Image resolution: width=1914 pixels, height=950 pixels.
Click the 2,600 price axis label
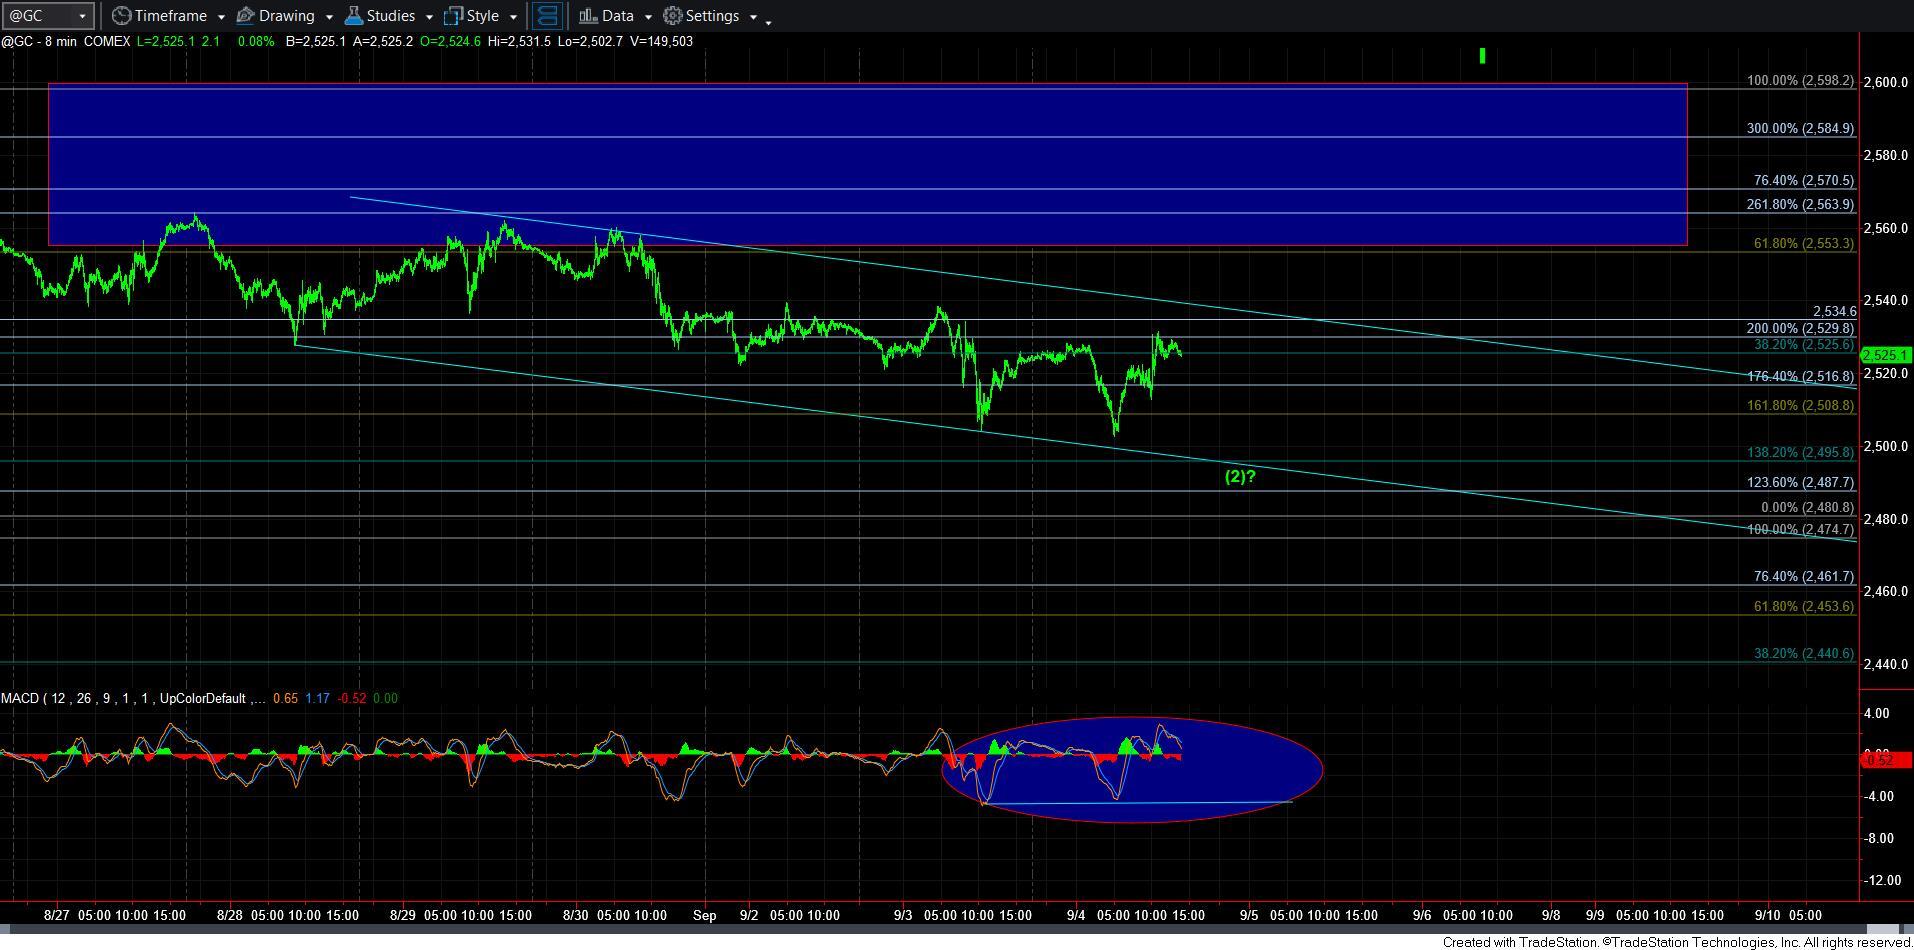pos(1886,82)
